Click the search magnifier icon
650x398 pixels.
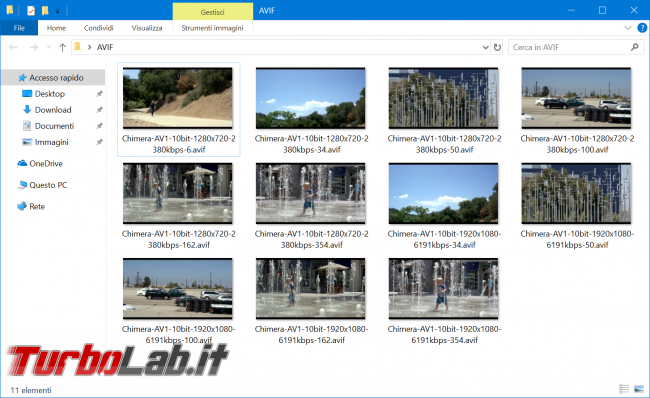point(635,47)
